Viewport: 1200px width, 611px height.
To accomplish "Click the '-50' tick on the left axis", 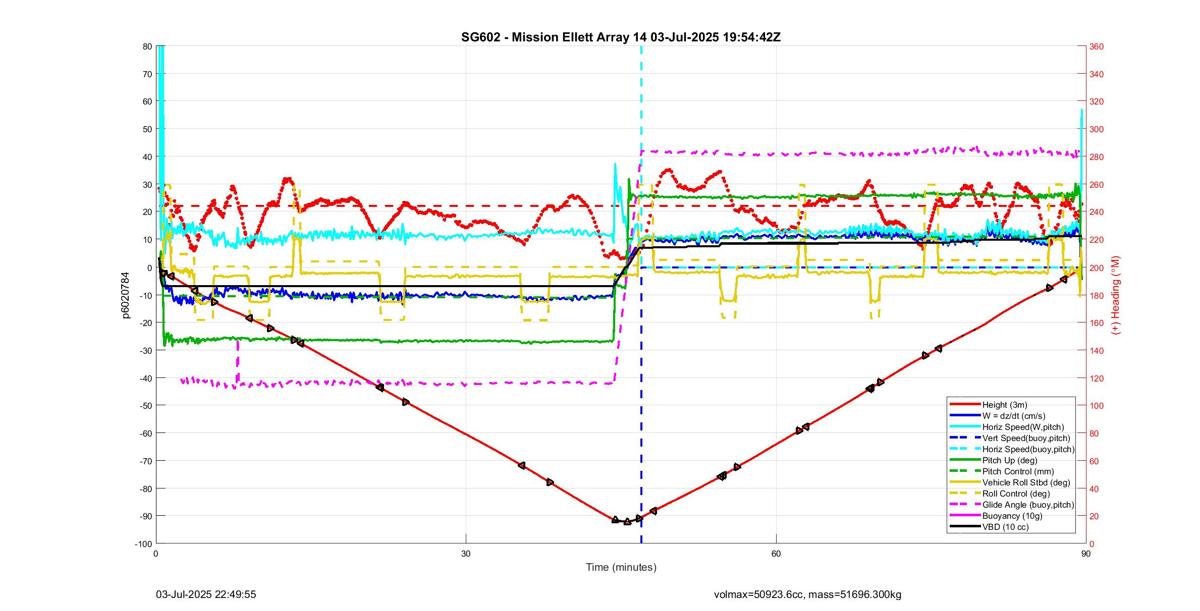I will (144, 405).
